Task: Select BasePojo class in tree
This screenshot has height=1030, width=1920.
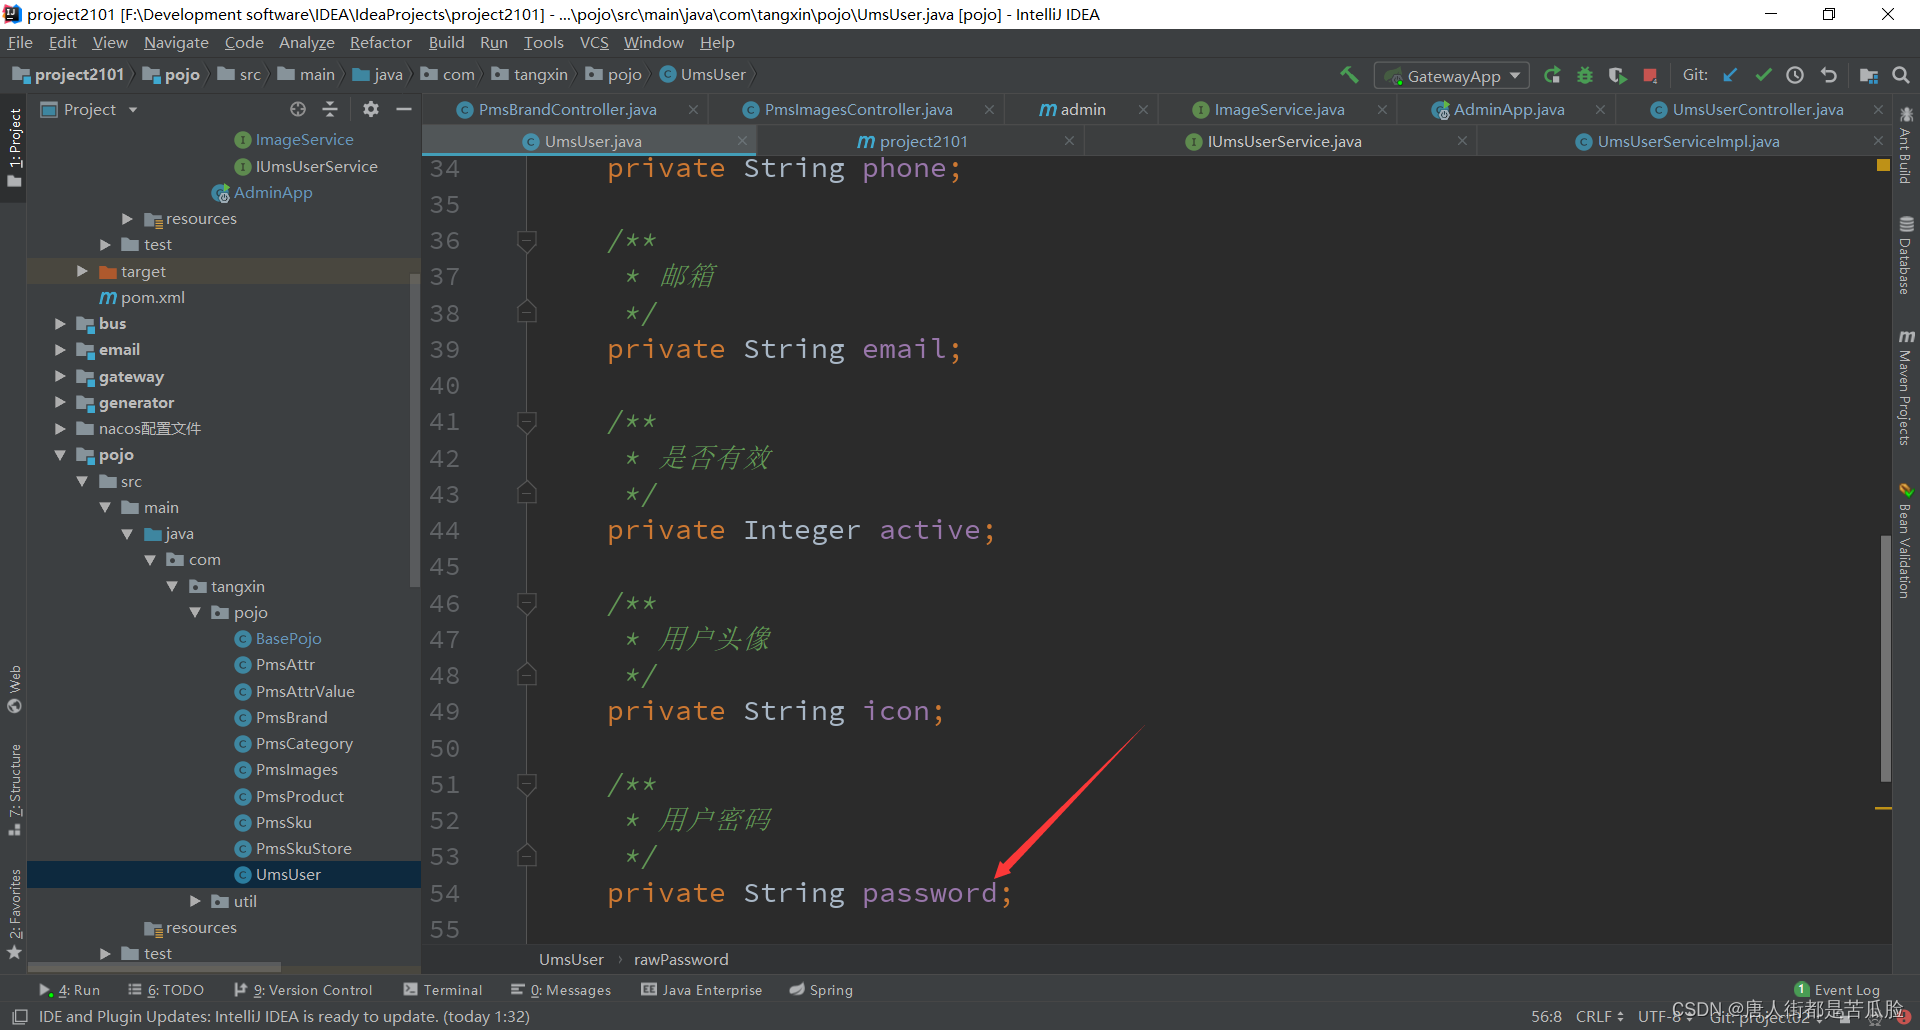Action: tap(278, 638)
